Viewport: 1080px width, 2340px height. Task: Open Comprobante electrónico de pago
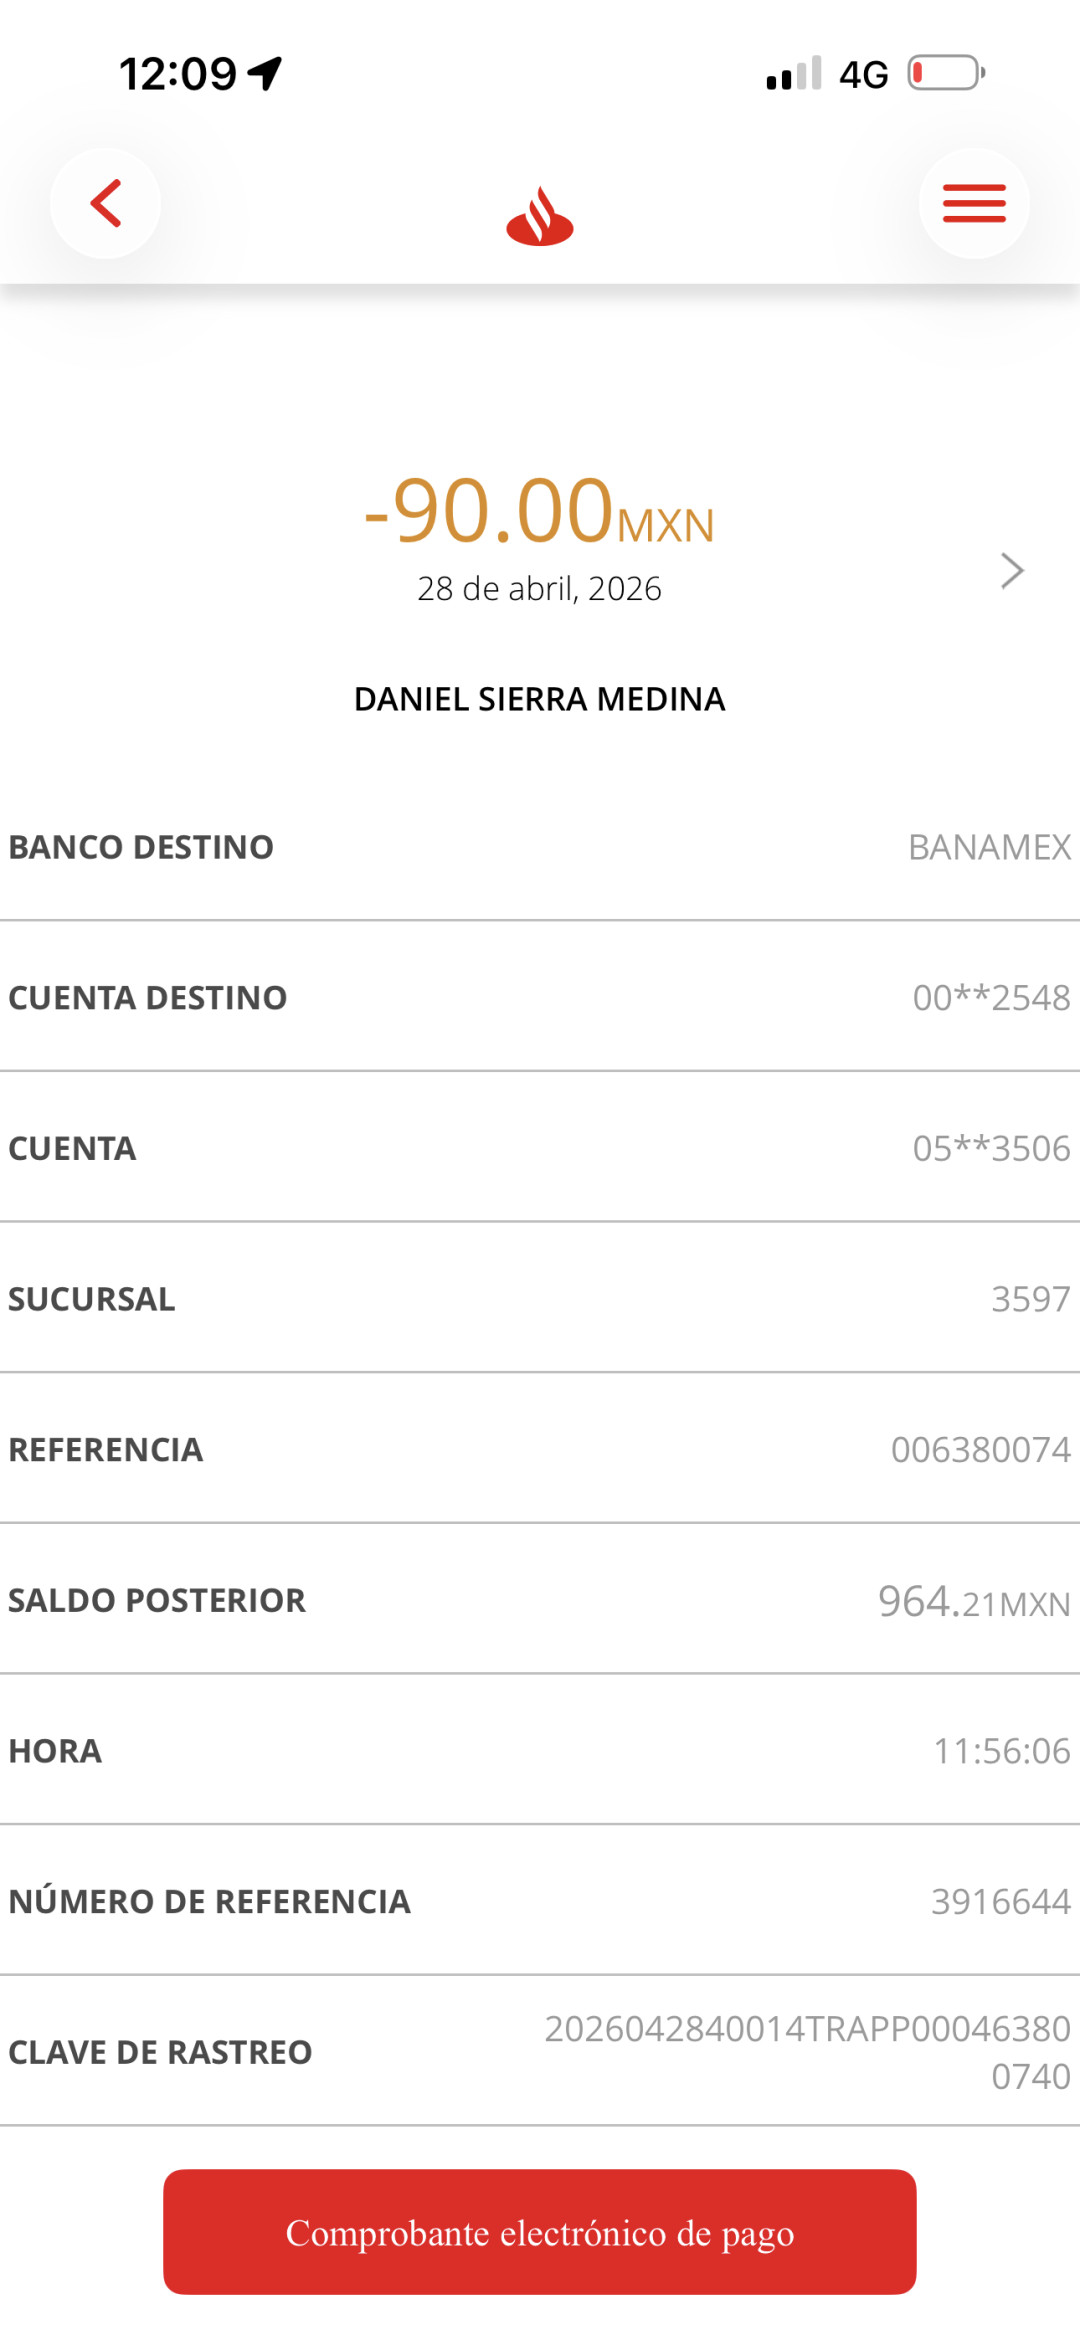point(540,2232)
